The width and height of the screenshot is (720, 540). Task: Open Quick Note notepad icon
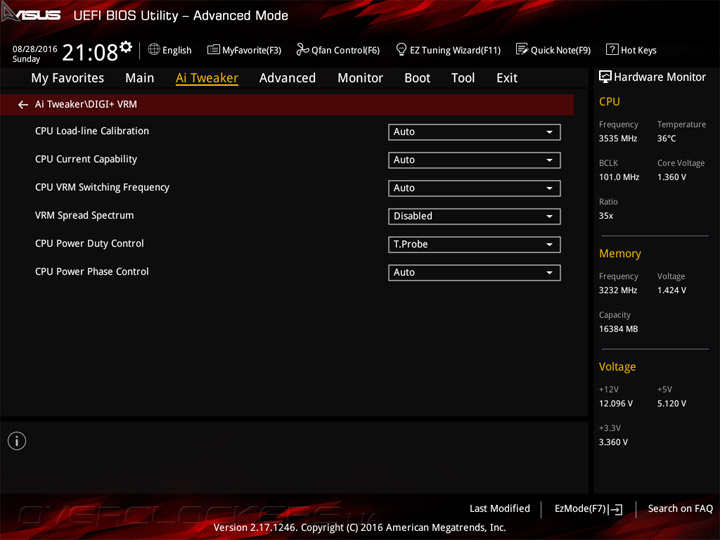pyautogui.click(x=522, y=49)
